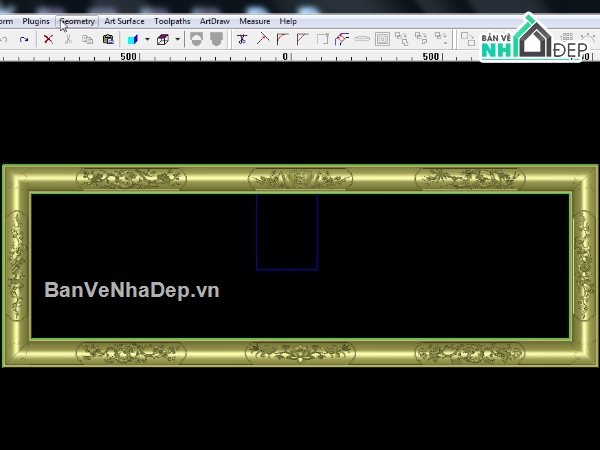Click the concentric rectangles offset icon

click(382, 39)
